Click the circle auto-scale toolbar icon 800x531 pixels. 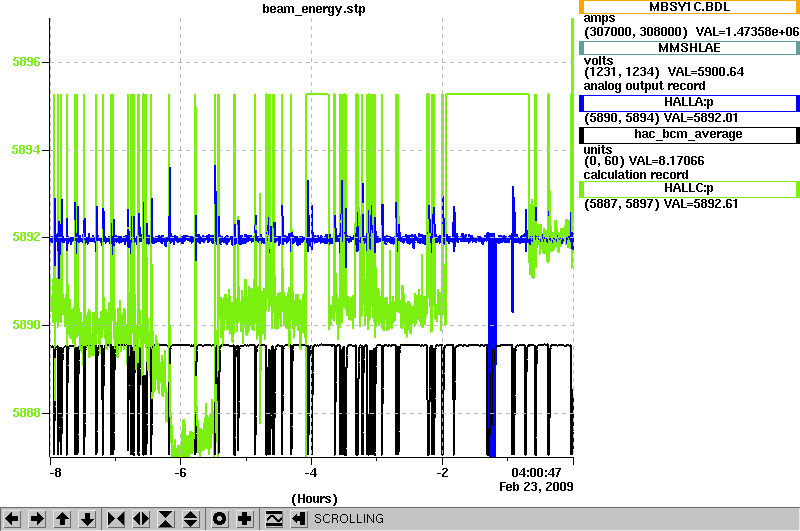coord(219,519)
